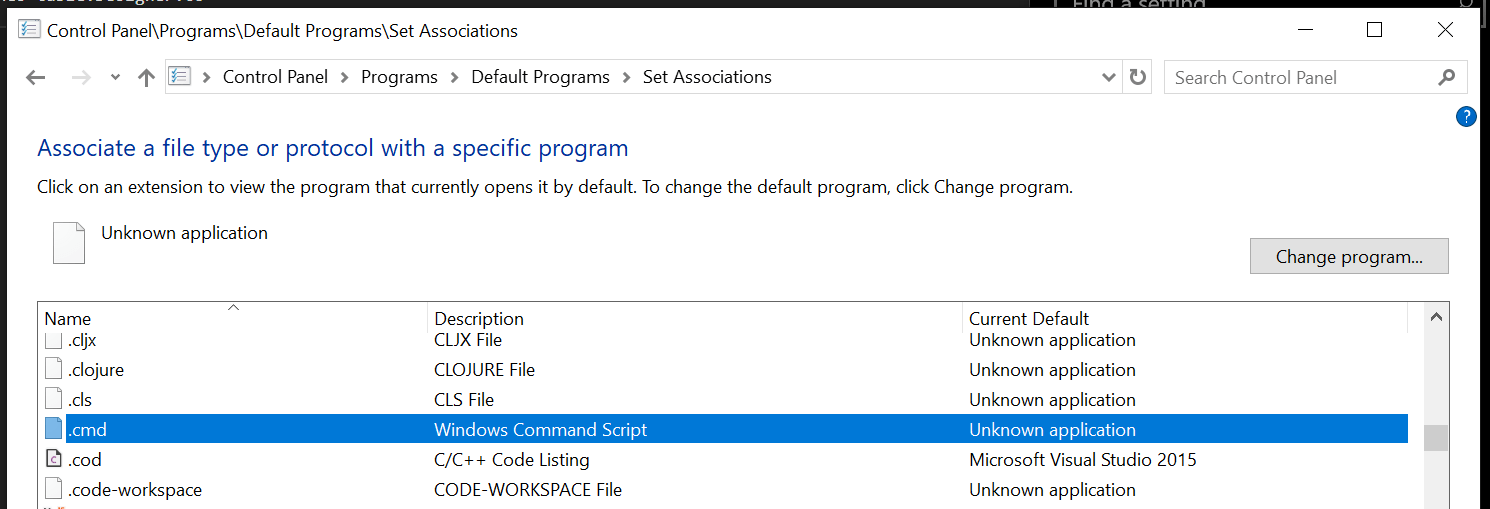Sort the list by Name column header

point(68,319)
